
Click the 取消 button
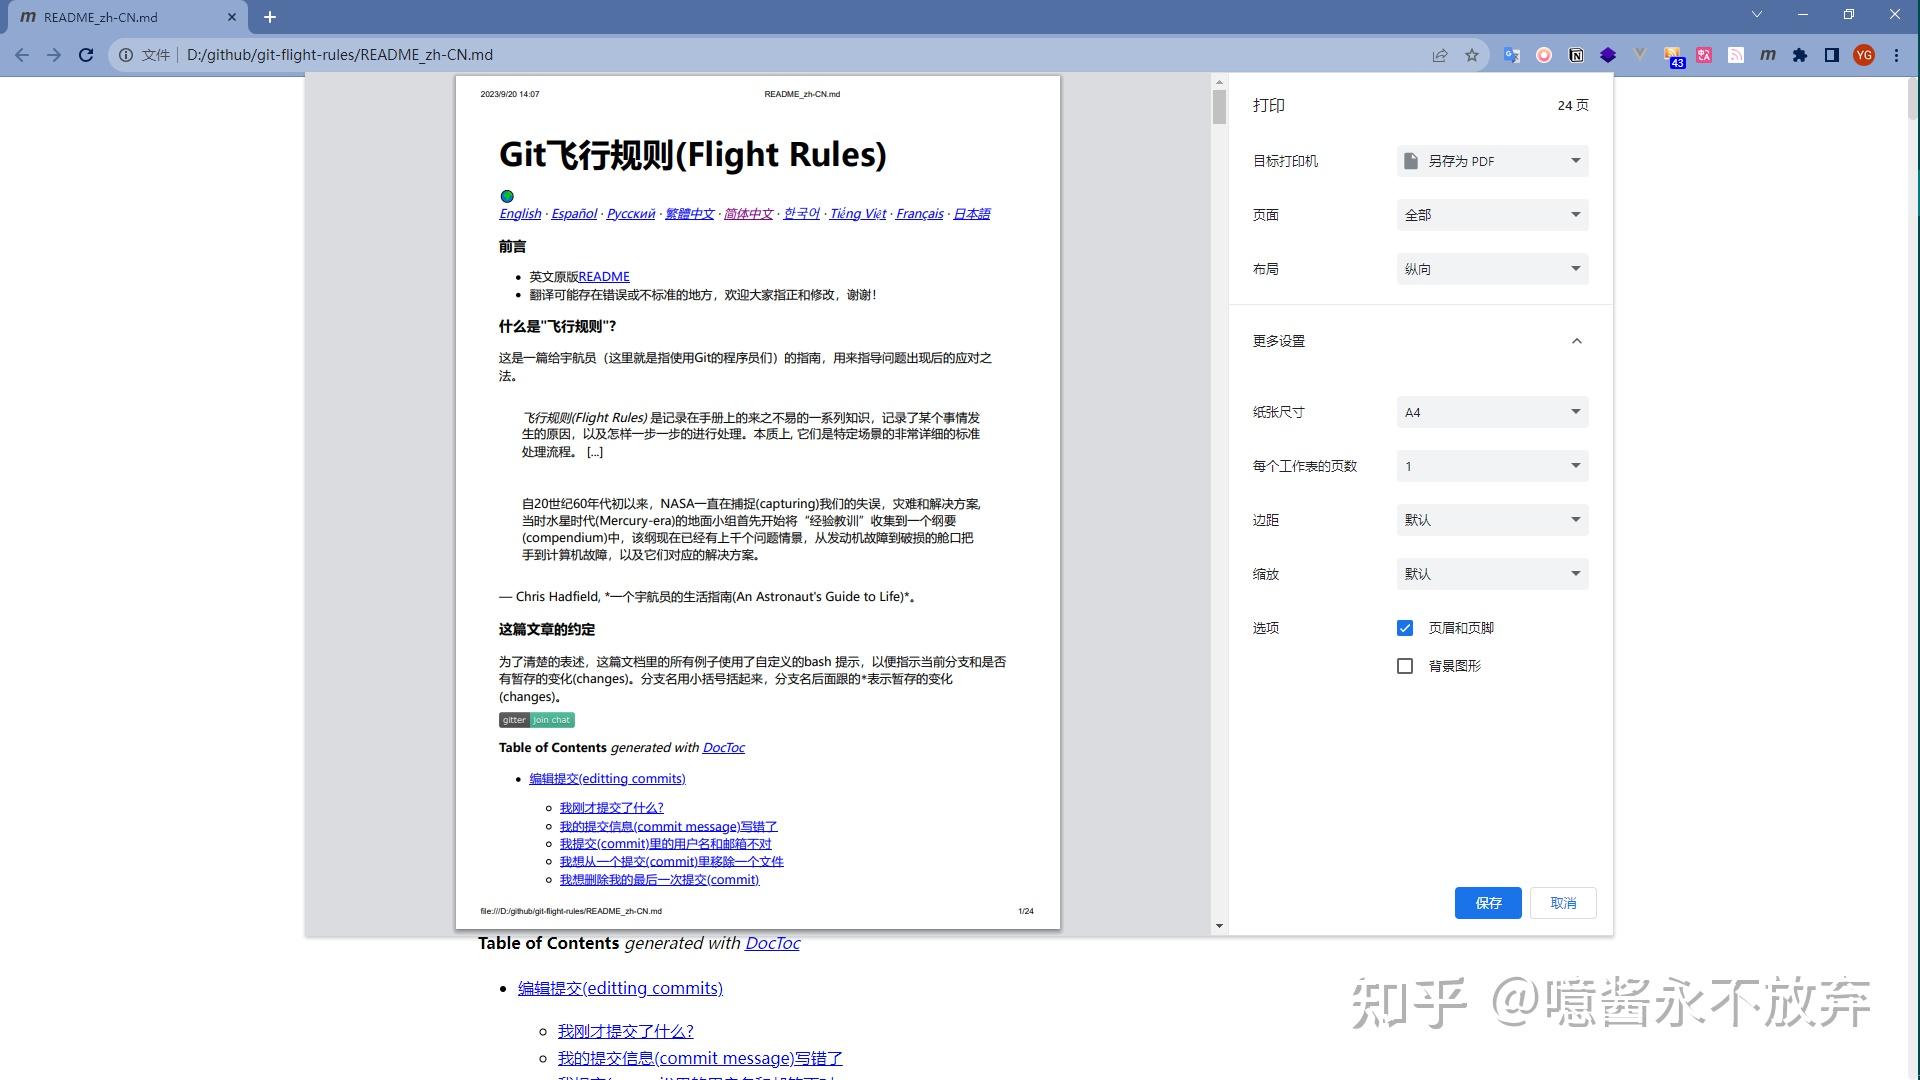point(1563,903)
